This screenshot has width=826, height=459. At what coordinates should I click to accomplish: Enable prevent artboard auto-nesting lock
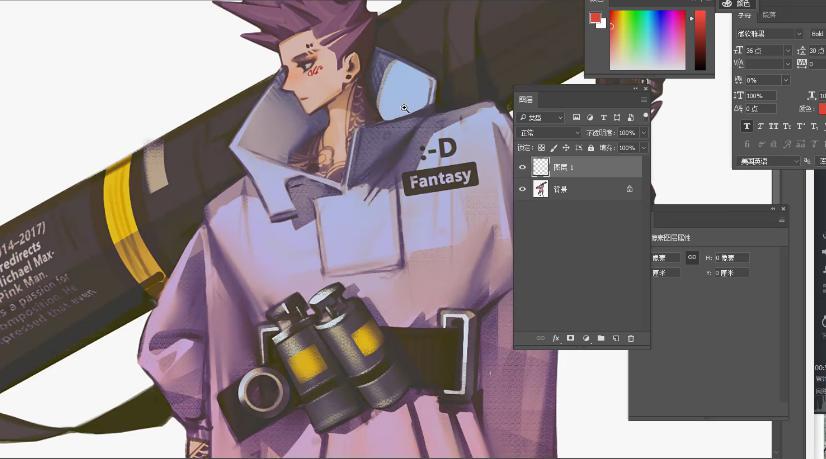click(x=579, y=148)
